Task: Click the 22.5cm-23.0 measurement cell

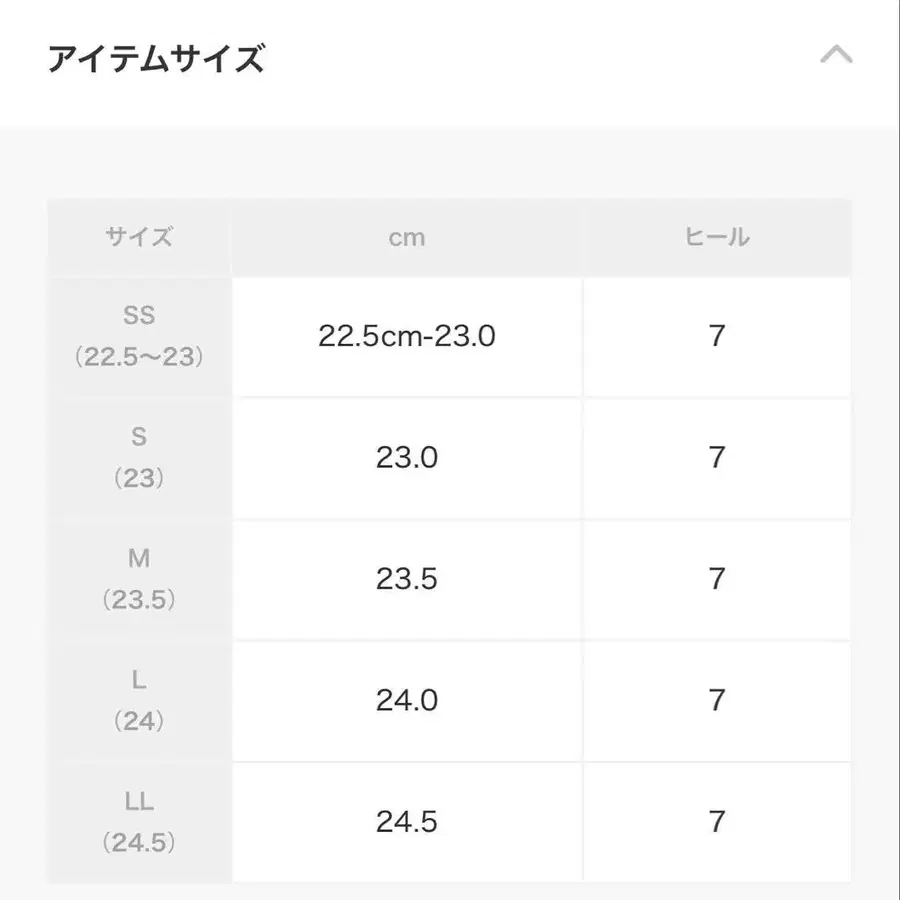Action: (x=406, y=336)
